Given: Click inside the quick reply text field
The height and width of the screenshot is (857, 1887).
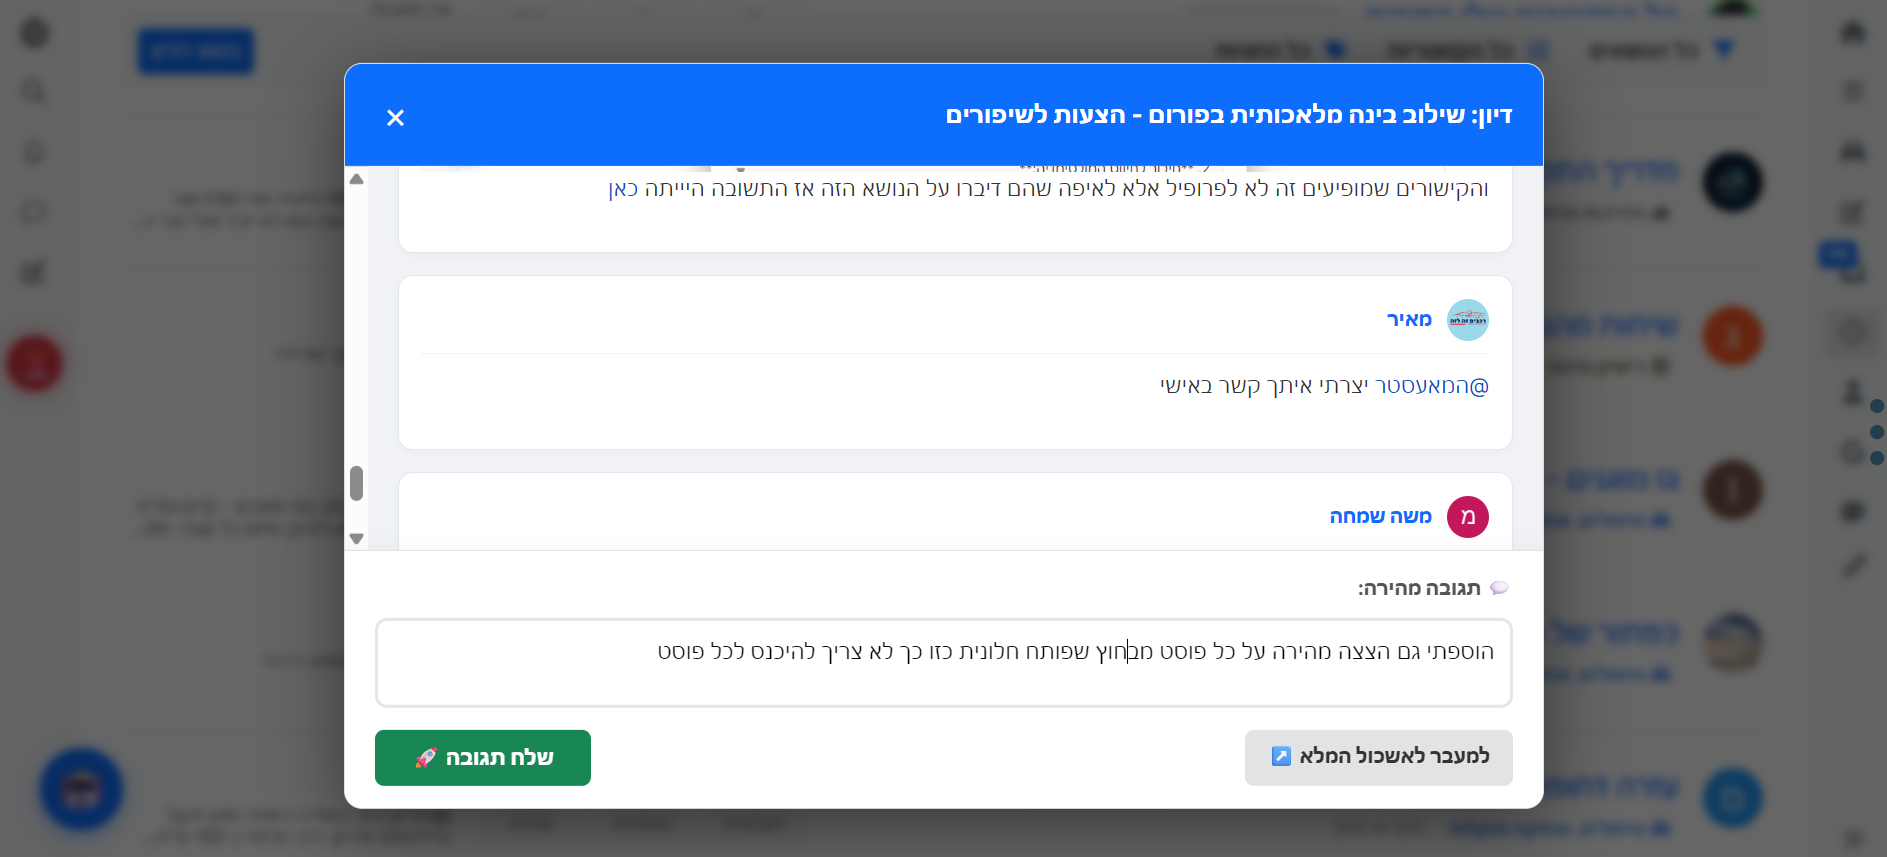Looking at the screenshot, I should 943,662.
